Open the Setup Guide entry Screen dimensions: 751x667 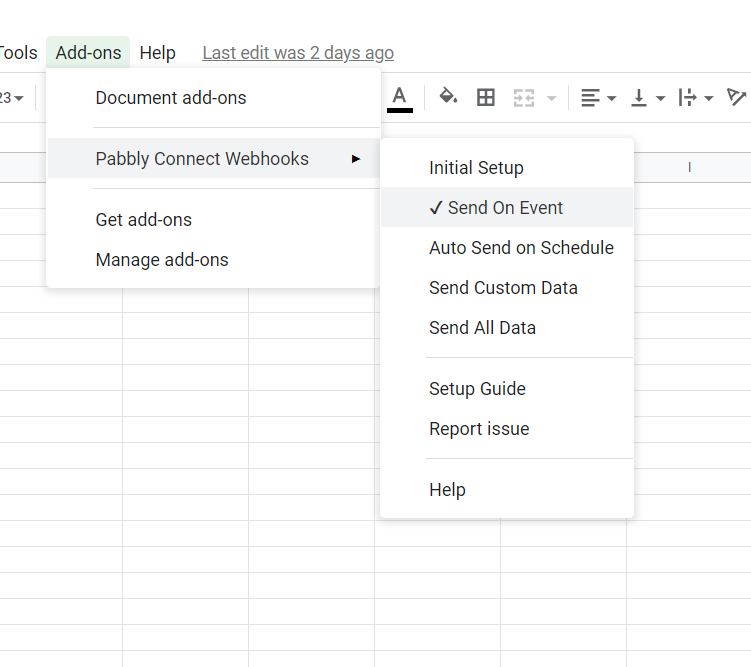click(x=507, y=388)
